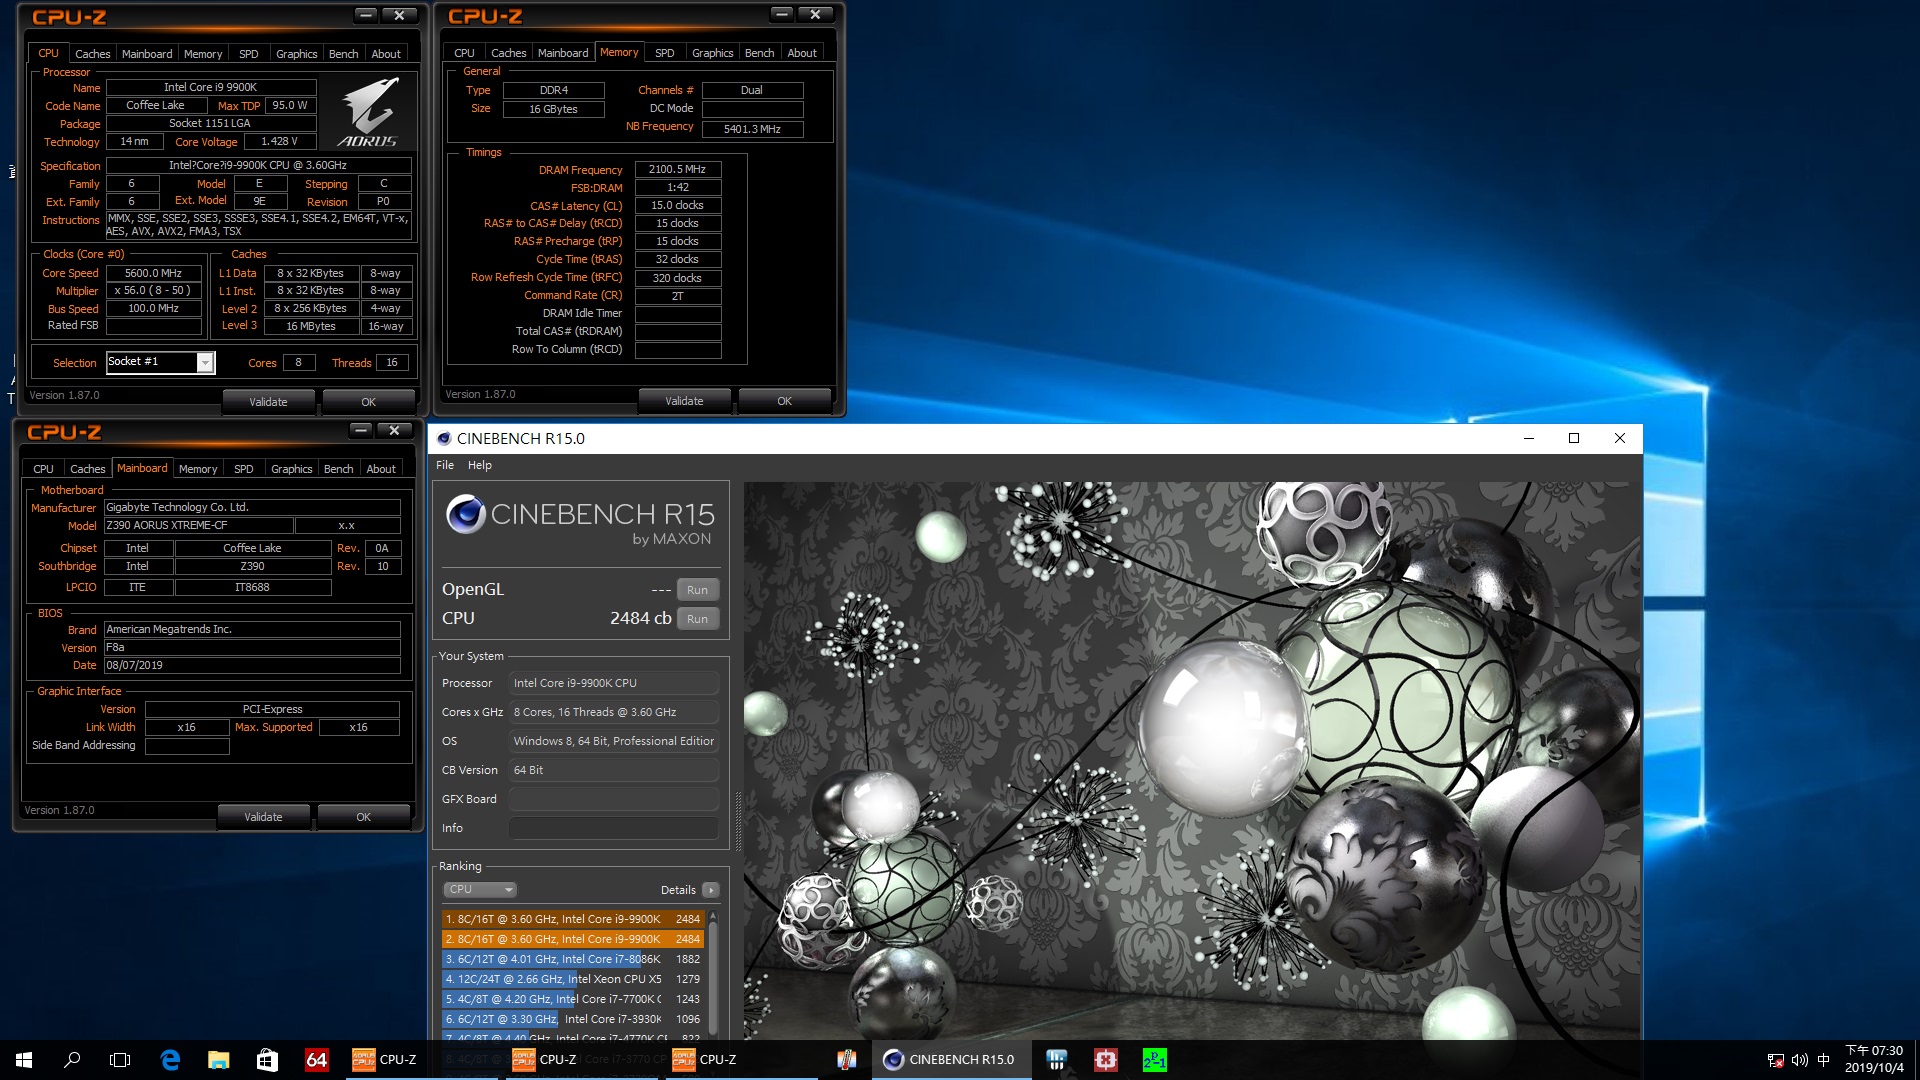Open the File menu in CINEBENCH

pos(445,465)
